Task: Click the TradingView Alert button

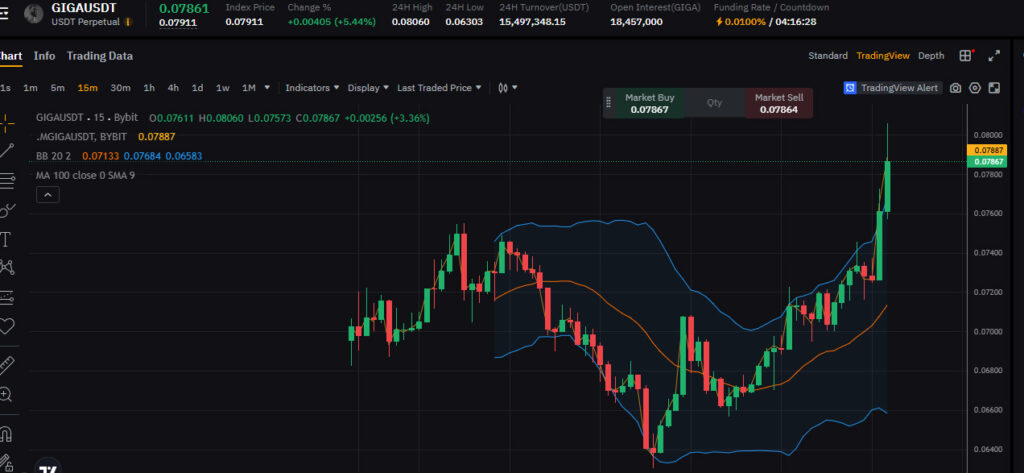Action: click(893, 88)
